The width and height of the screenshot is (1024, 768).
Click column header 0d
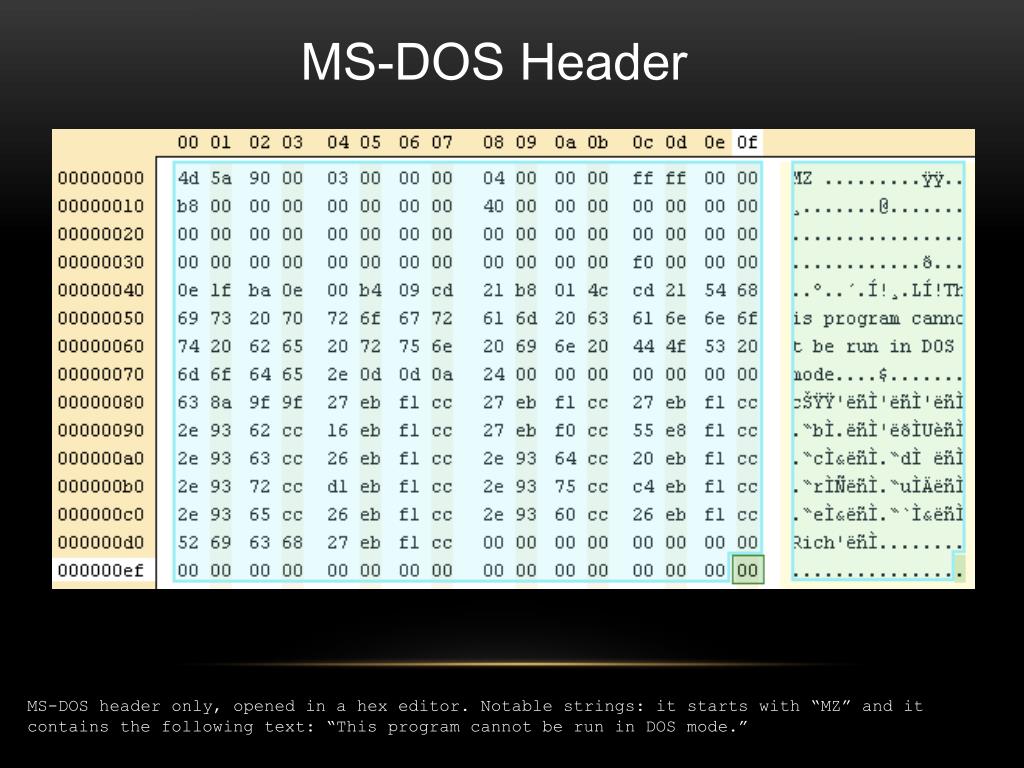676,142
